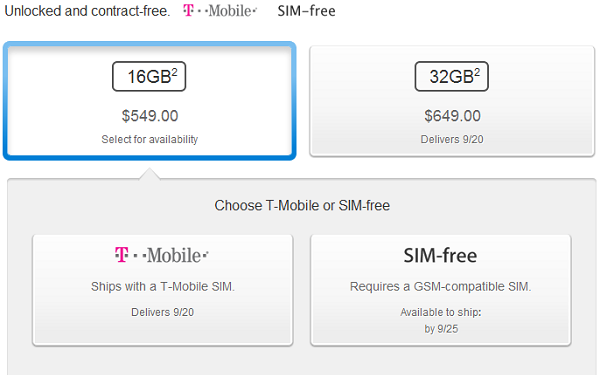Select the 32GB model for $649.00

[x=452, y=101]
